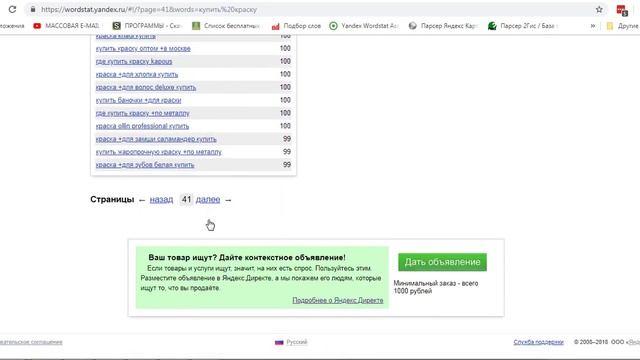
Task: Open query 'краска +для замши саламандер купить'
Action: coord(156,139)
